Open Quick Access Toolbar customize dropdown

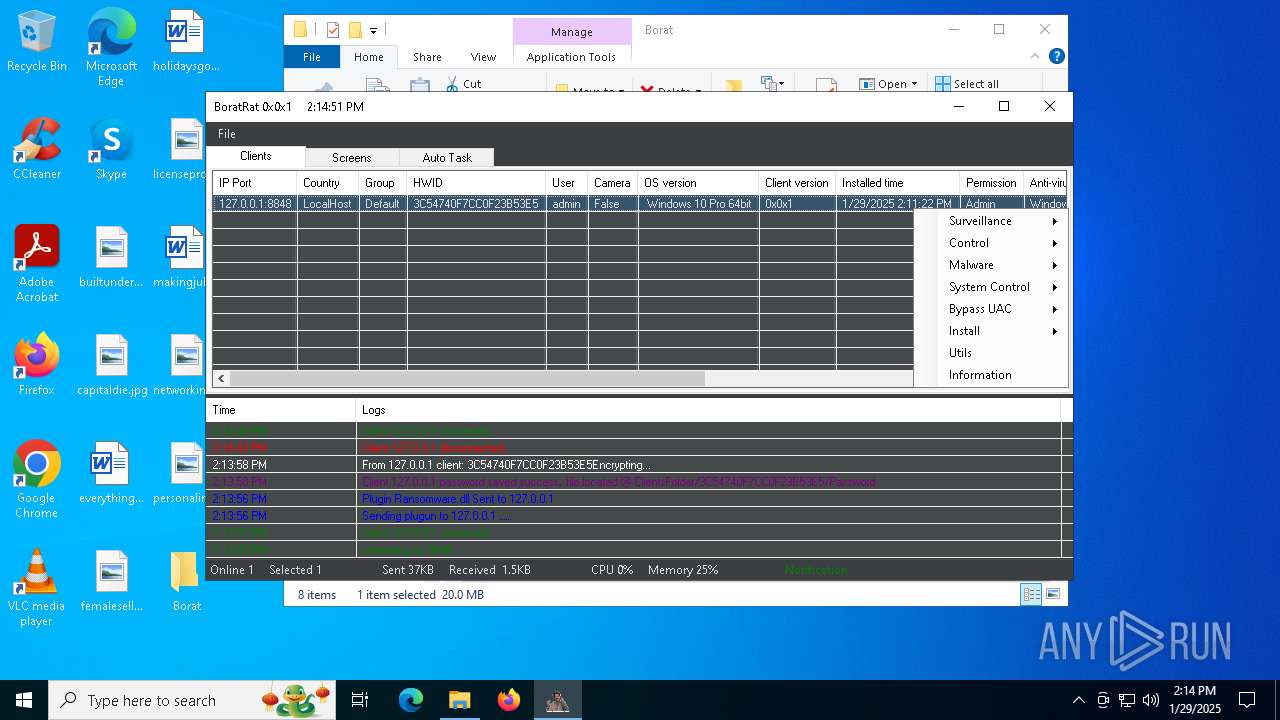point(374,31)
